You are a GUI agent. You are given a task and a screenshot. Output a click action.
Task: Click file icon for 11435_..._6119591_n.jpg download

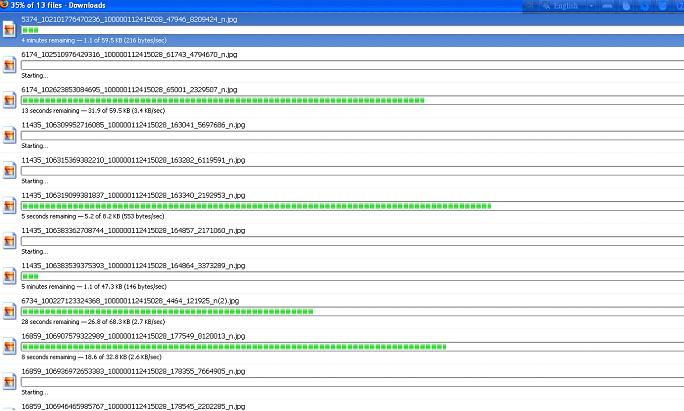pyautogui.click(x=9, y=171)
